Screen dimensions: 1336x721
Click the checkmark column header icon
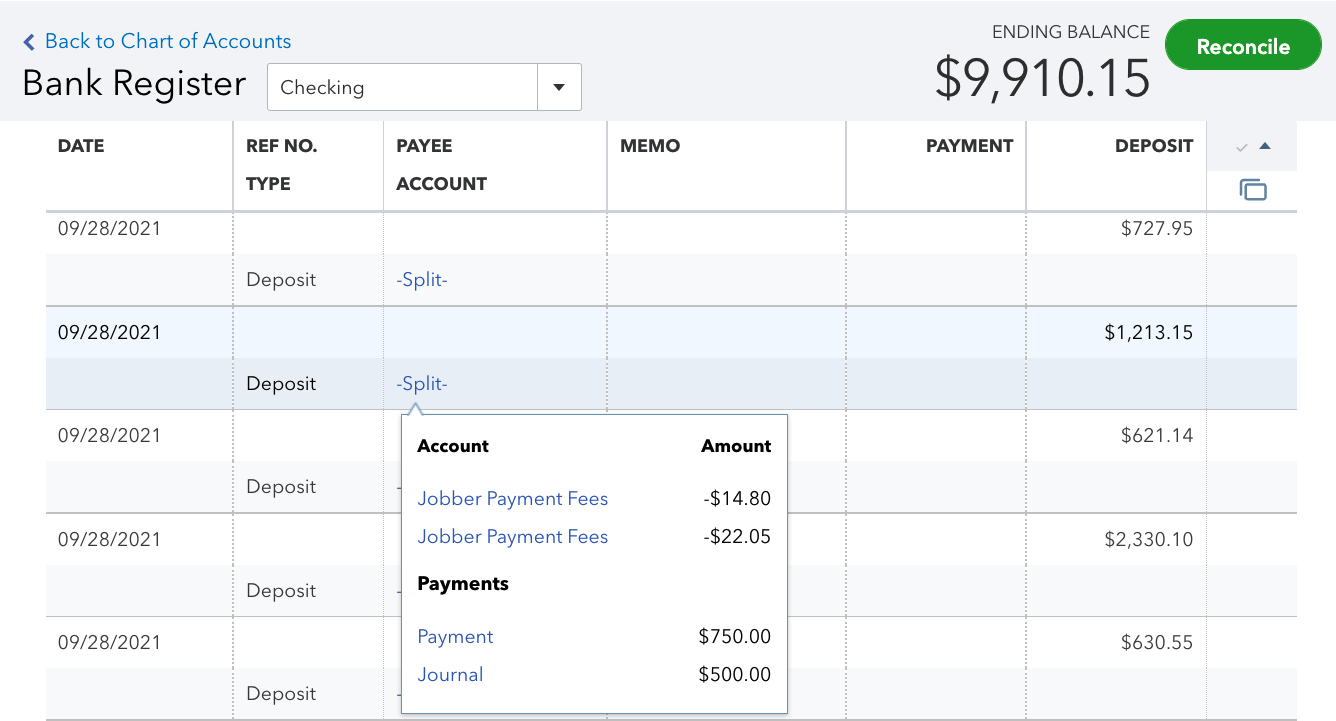(x=1241, y=147)
